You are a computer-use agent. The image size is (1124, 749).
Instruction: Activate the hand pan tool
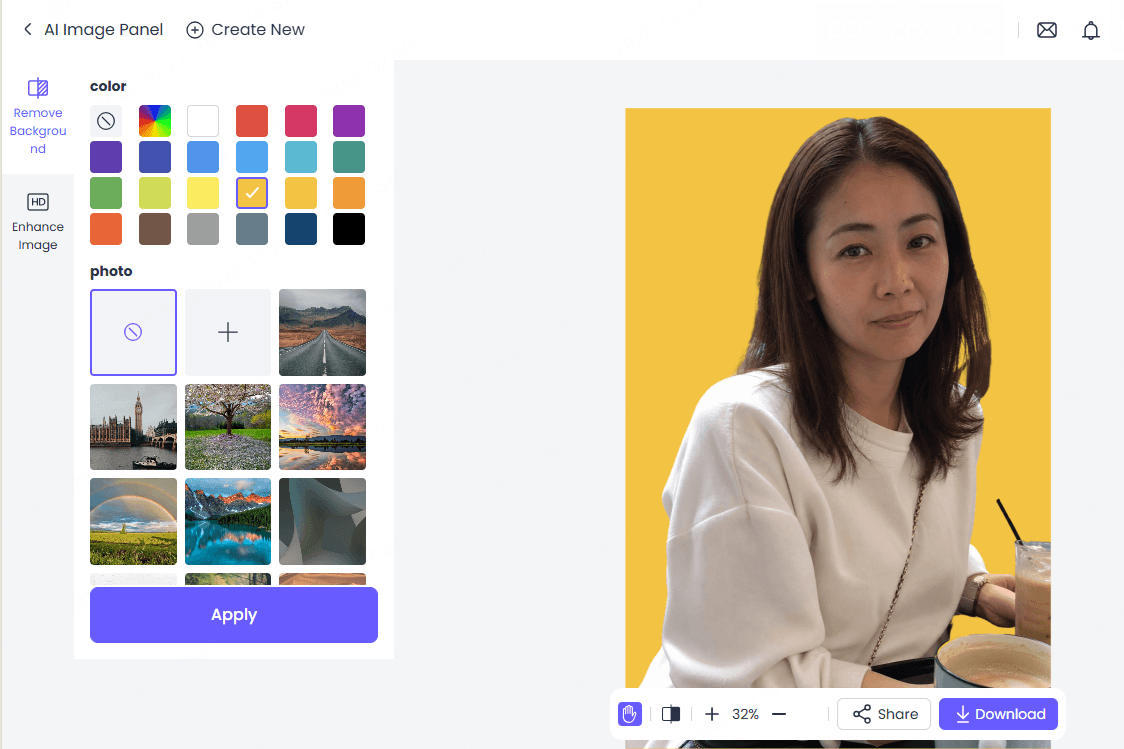(x=629, y=714)
